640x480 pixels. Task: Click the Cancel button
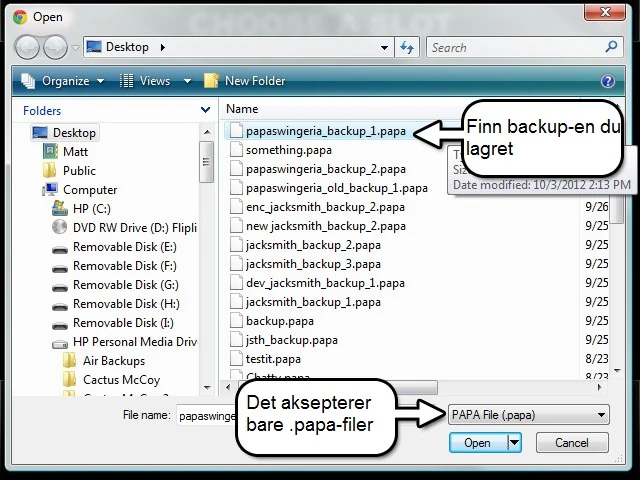coord(572,443)
